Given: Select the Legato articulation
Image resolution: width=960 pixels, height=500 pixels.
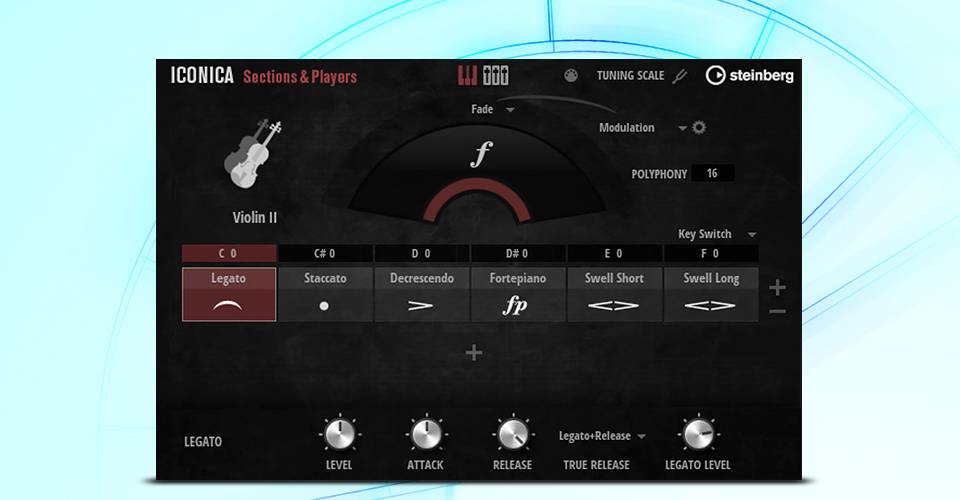Looking at the screenshot, I should (230, 294).
